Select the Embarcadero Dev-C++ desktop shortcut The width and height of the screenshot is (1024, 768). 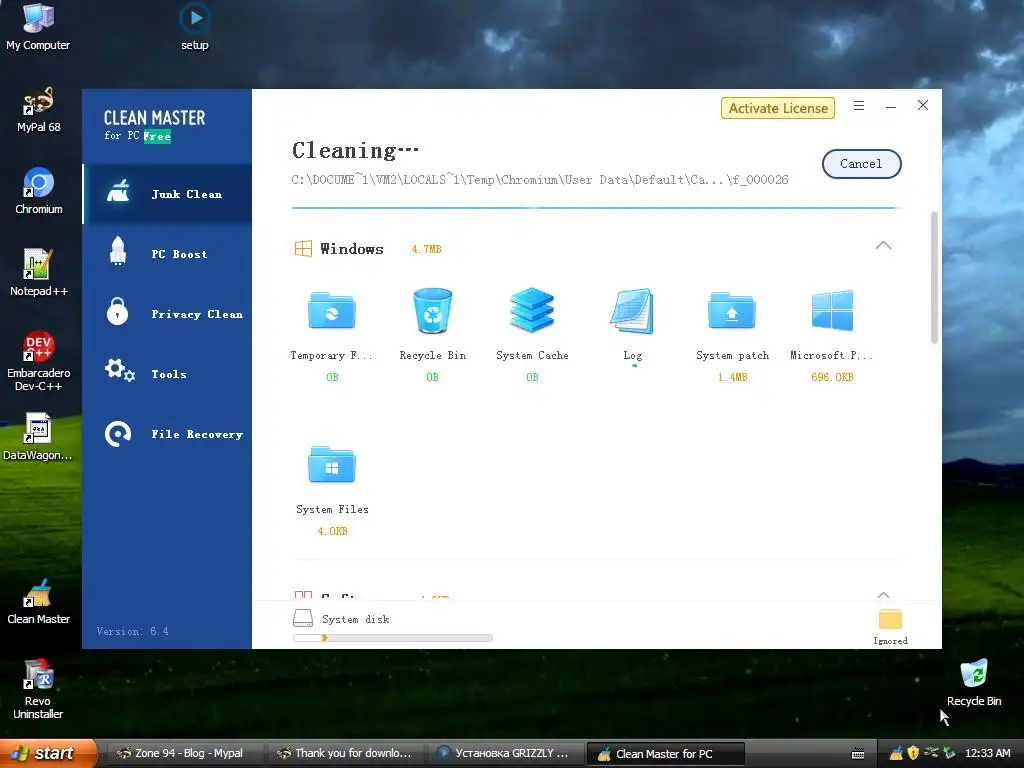pos(39,362)
